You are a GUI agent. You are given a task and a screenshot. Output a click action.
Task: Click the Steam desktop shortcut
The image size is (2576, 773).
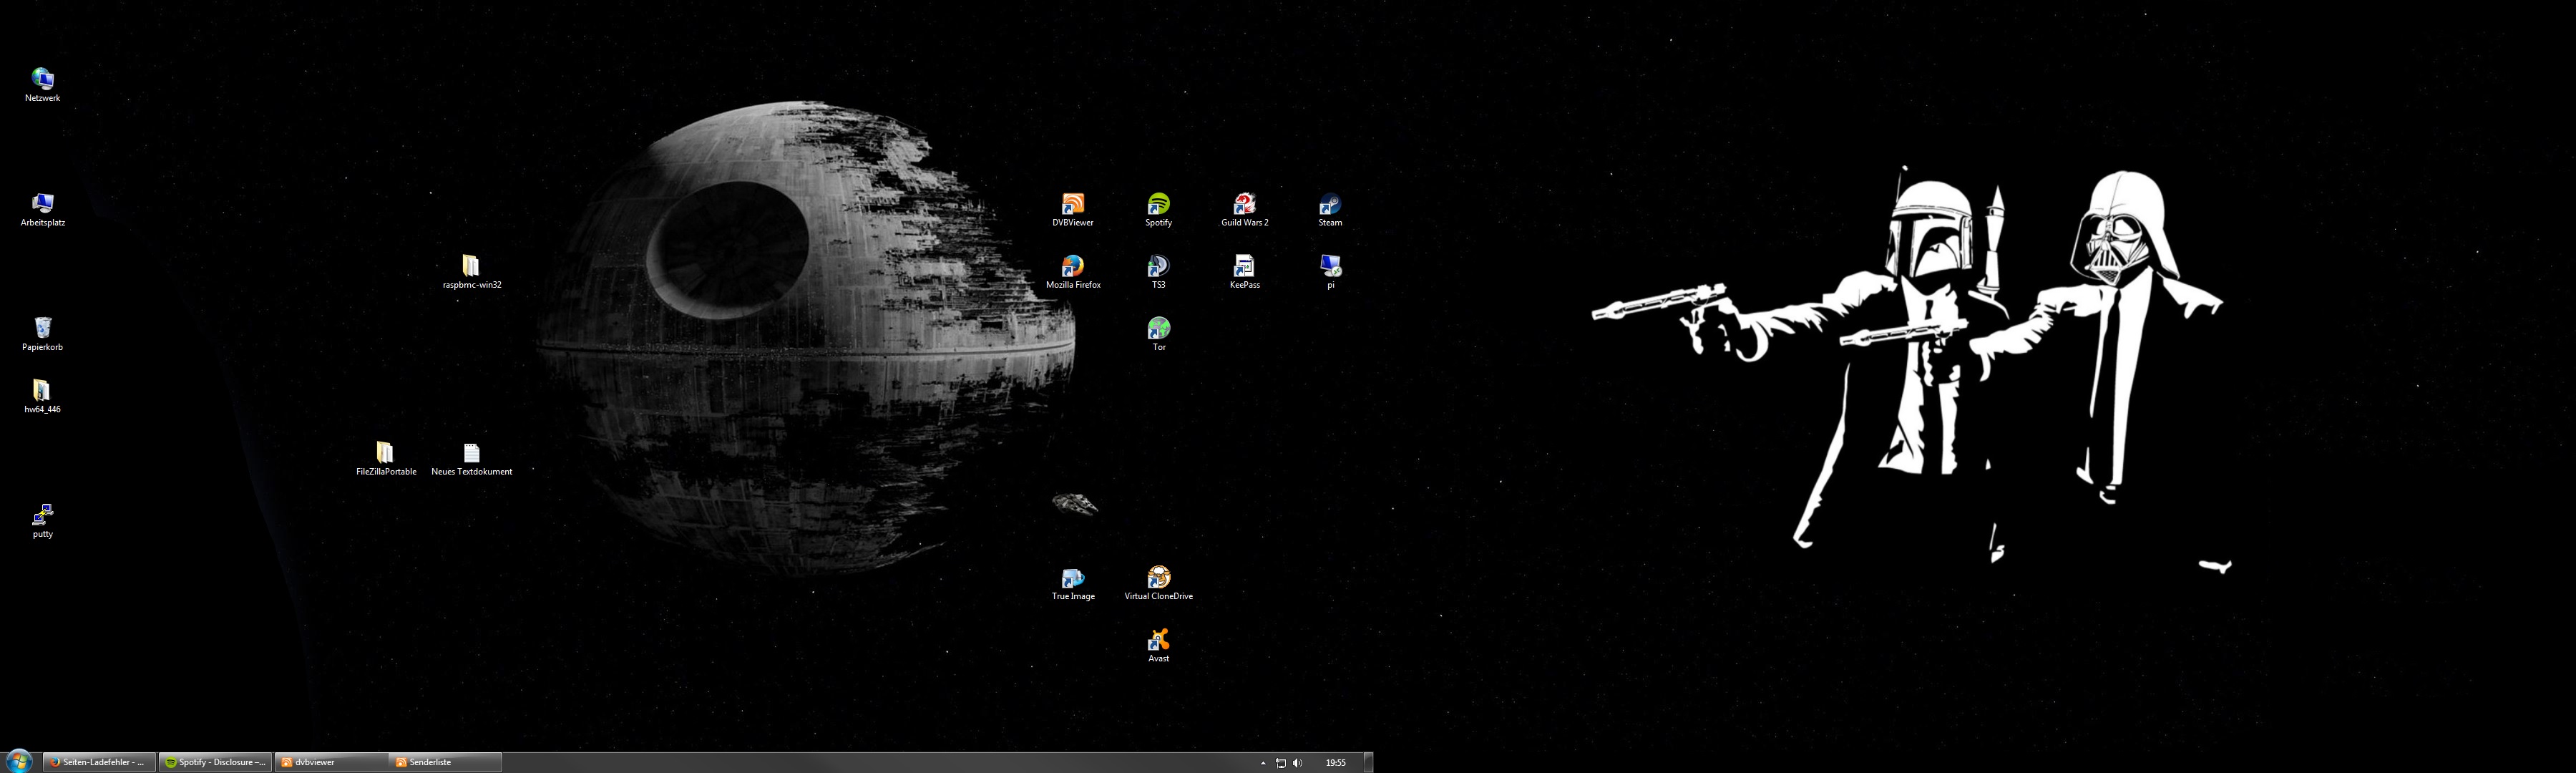tap(1330, 205)
